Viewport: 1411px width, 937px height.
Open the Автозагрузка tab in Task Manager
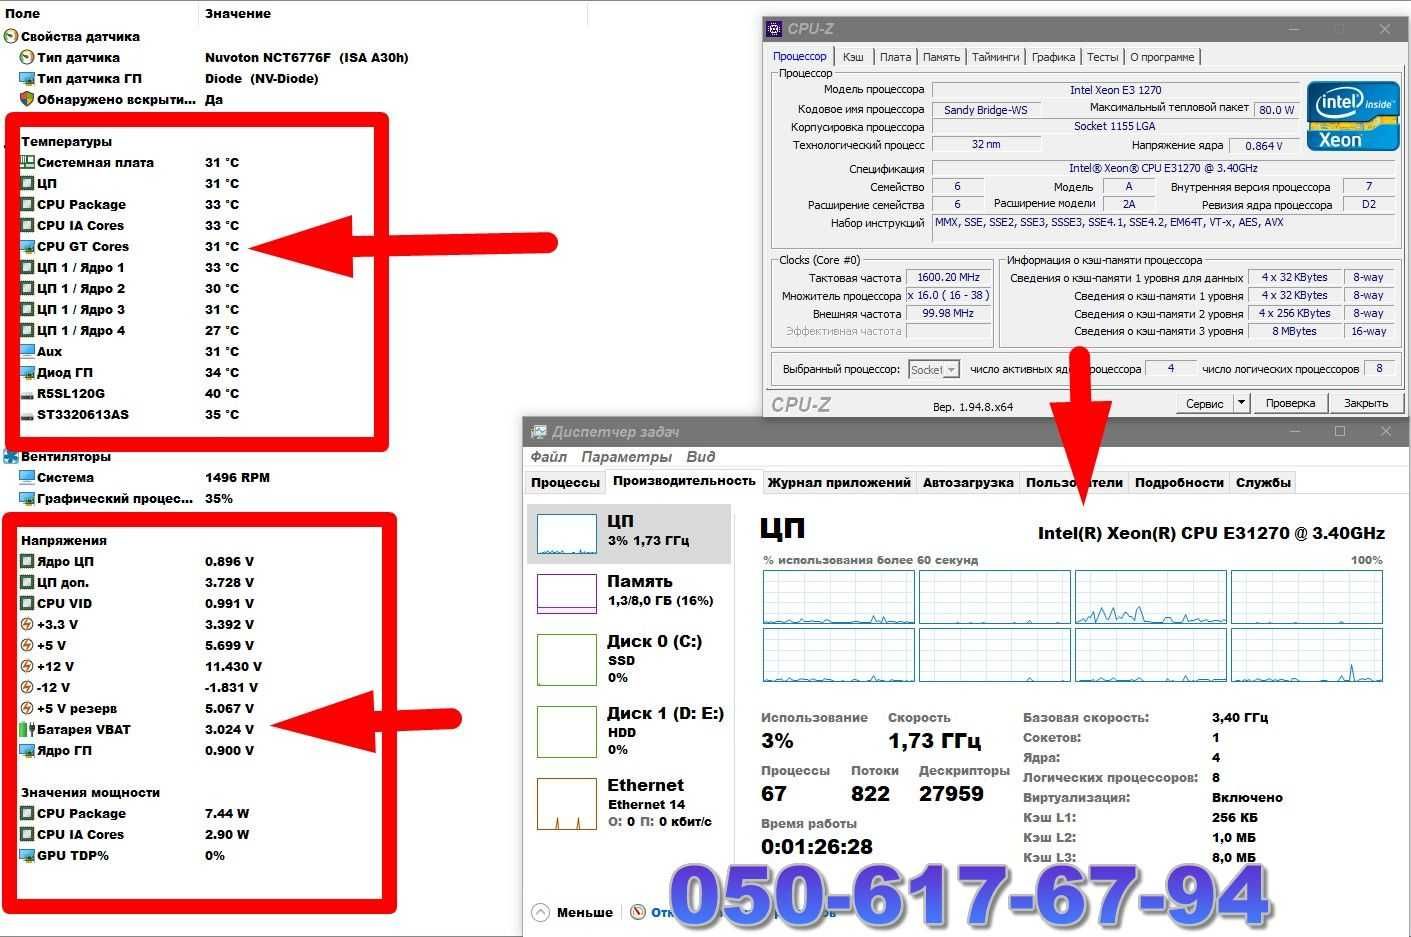pyautogui.click(x=968, y=482)
